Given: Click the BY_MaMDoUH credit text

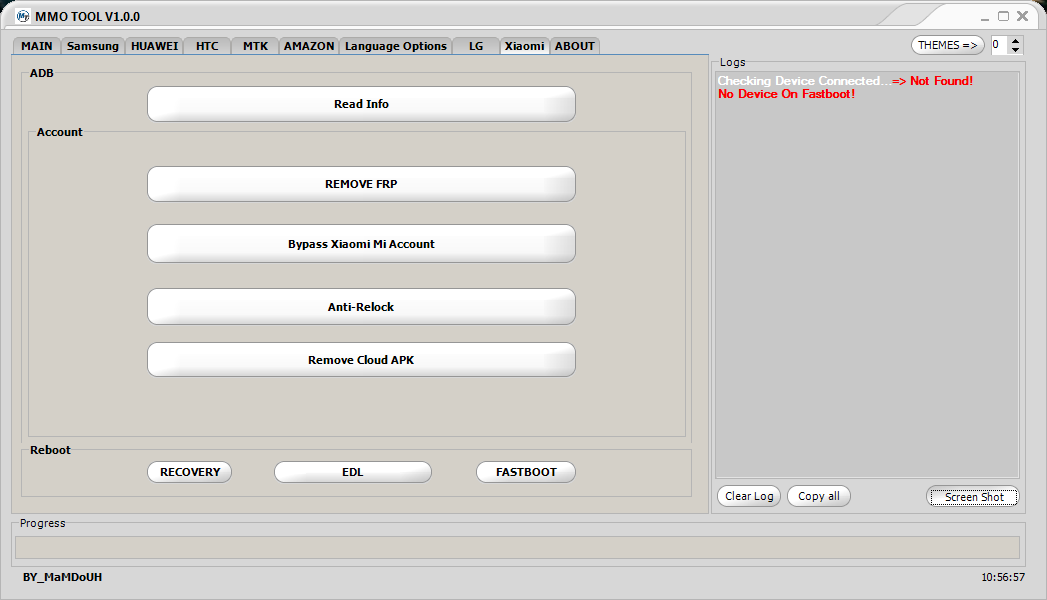Looking at the screenshot, I should pyautogui.click(x=62, y=577).
